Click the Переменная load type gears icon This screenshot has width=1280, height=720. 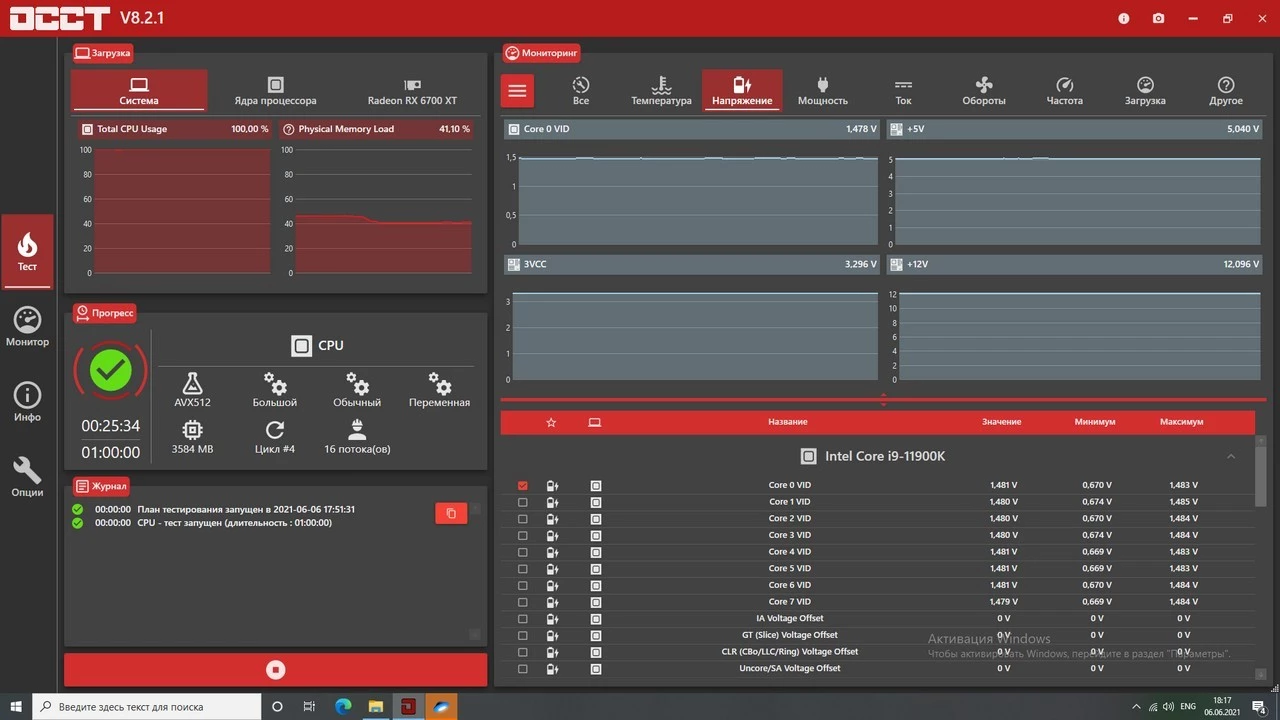click(x=439, y=383)
